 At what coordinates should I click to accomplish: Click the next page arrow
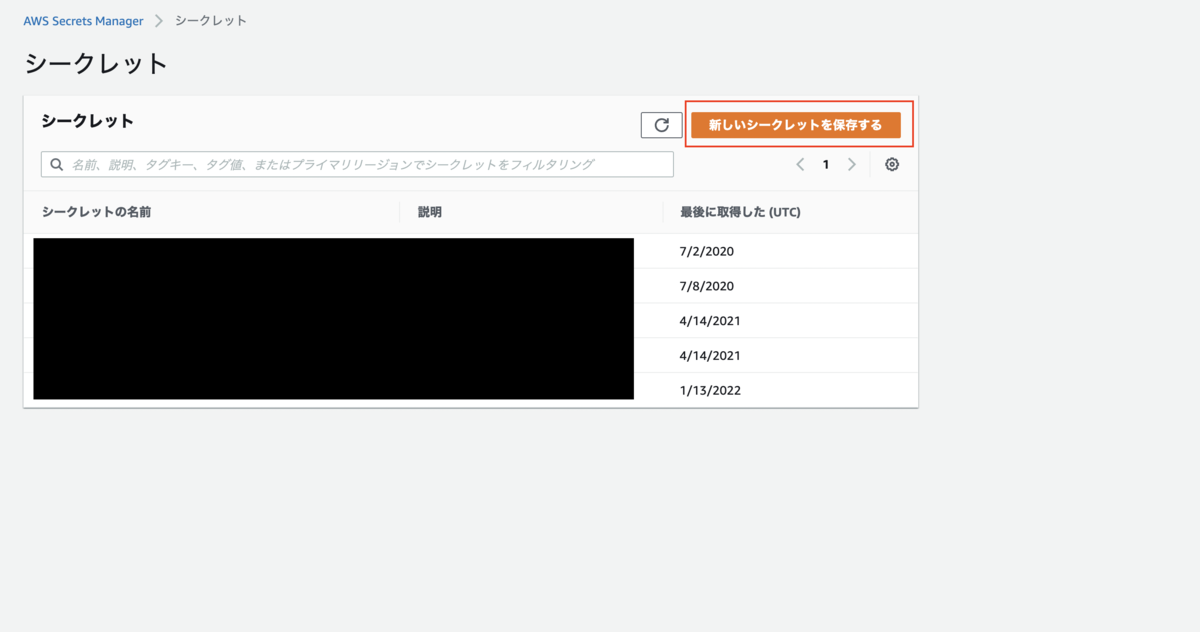click(852, 164)
